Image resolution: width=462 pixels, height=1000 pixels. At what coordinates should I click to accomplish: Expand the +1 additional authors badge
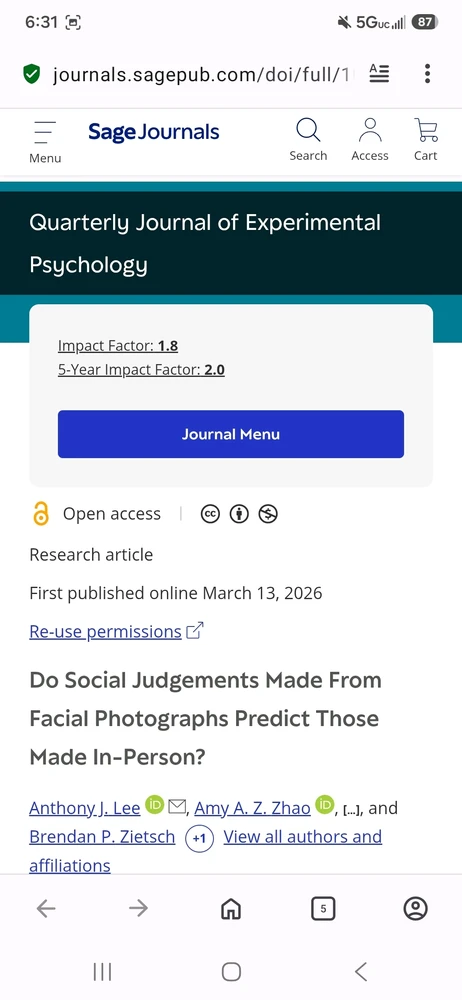pyautogui.click(x=200, y=838)
